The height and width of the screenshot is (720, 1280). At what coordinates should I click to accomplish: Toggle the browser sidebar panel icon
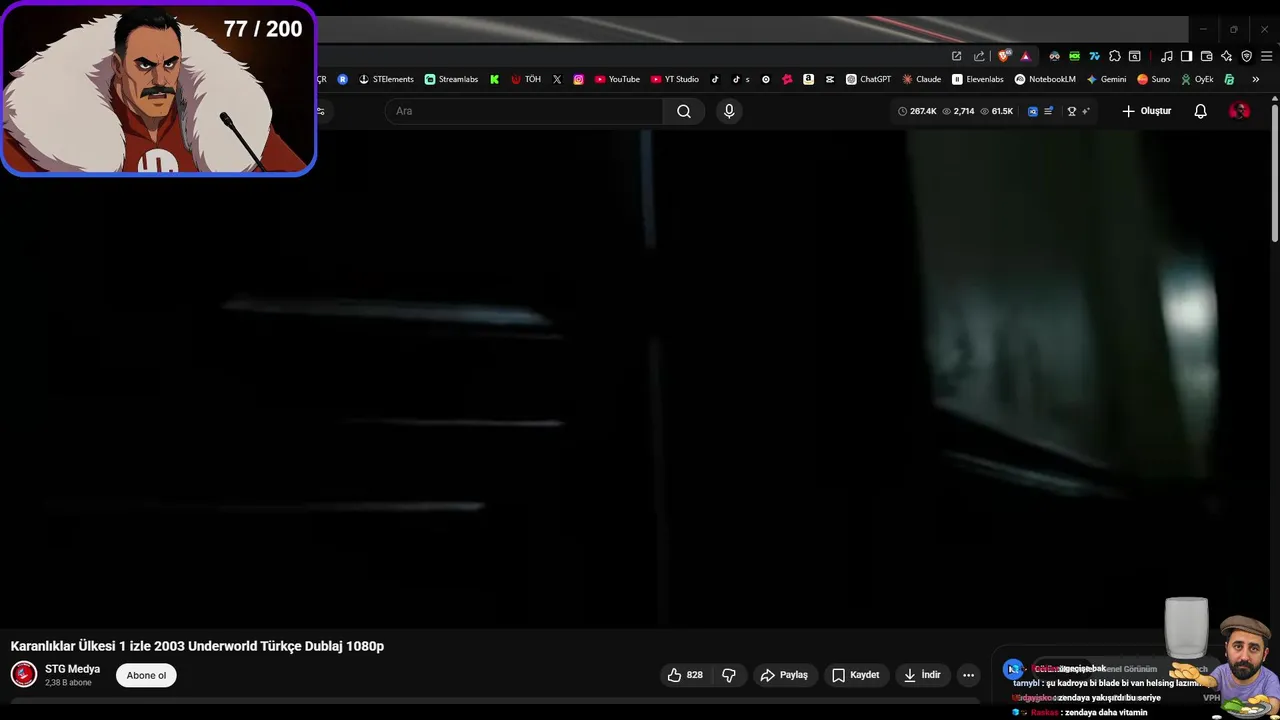pyautogui.click(x=1186, y=56)
